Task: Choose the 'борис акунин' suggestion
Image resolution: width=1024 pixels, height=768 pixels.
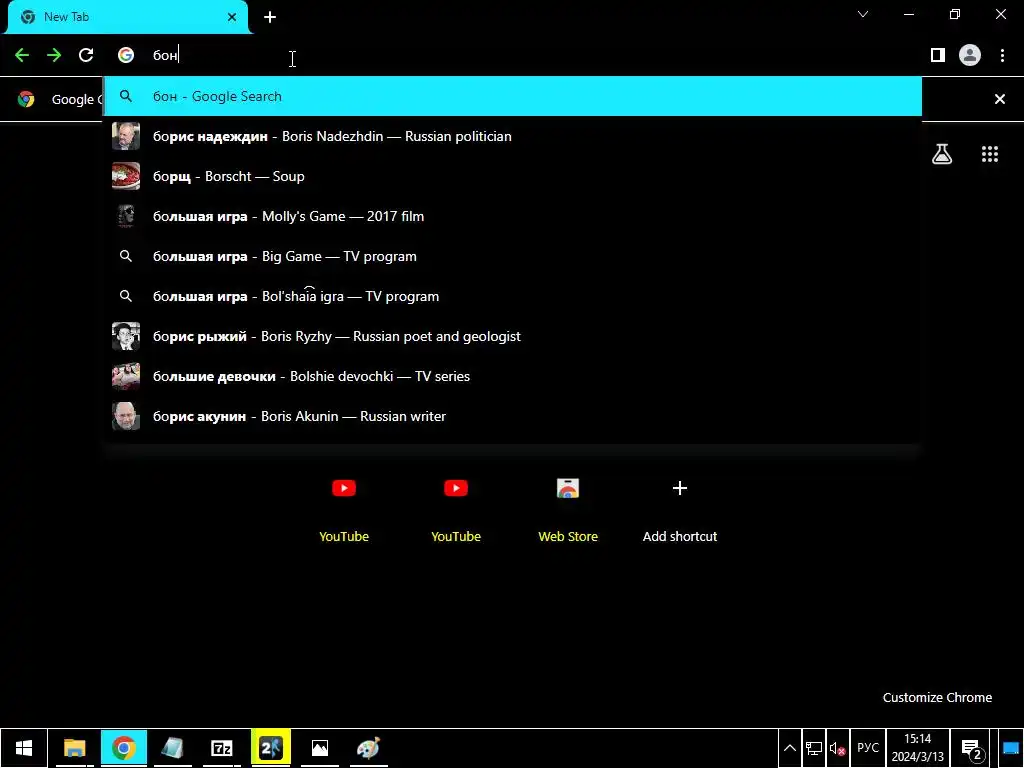Action: (x=513, y=416)
